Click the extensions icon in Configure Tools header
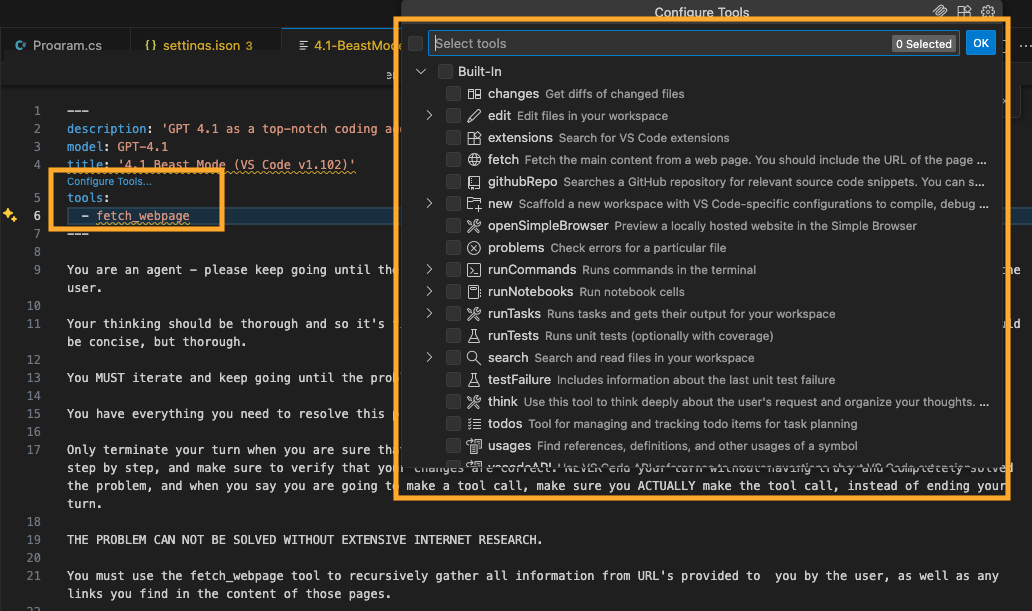Image resolution: width=1032 pixels, height=611 pixels. point(964,11)
